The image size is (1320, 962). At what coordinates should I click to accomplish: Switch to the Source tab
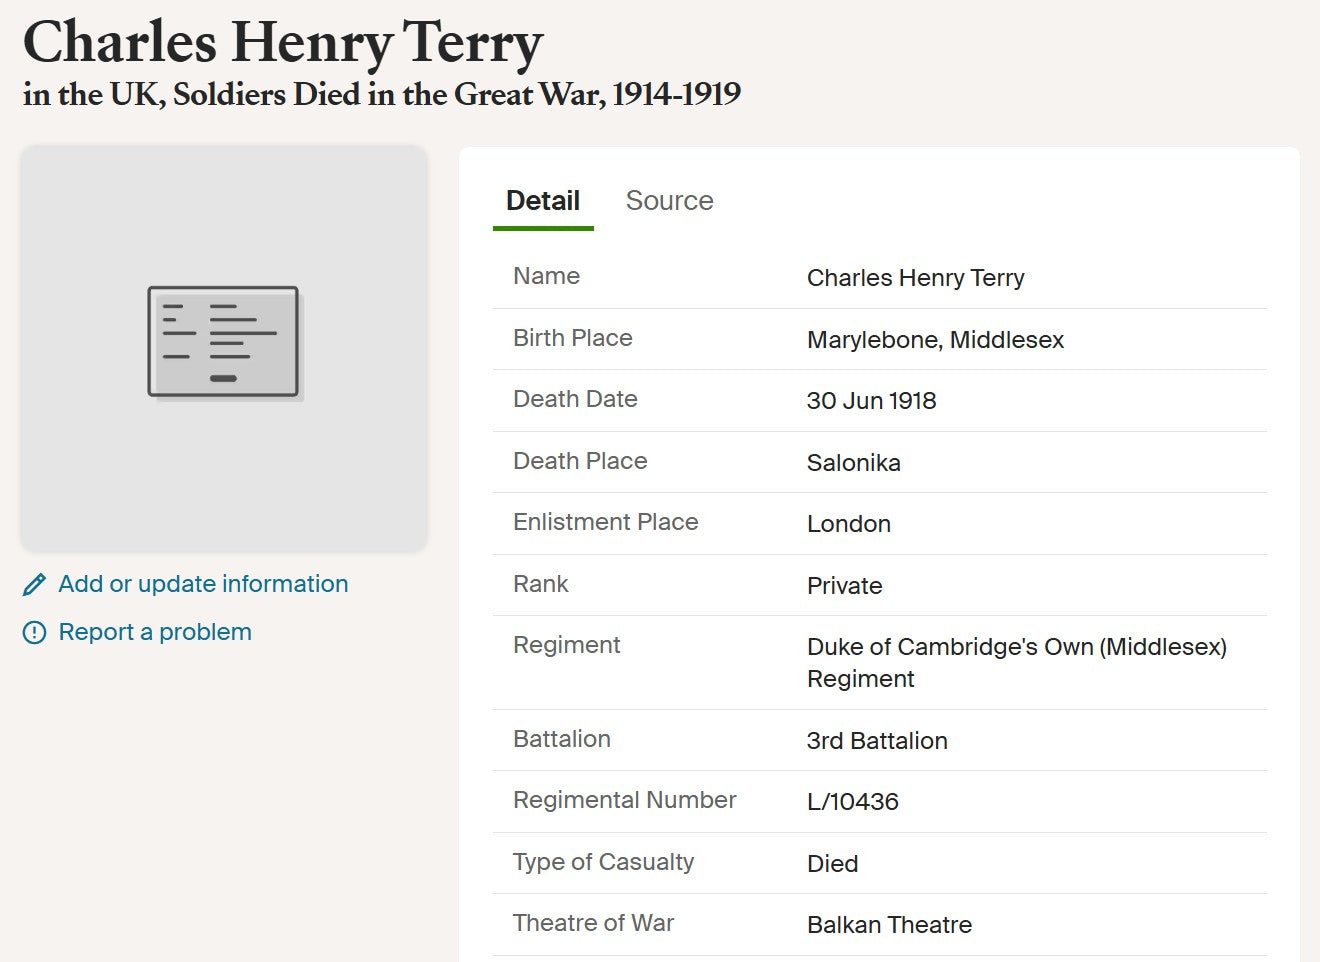[669, 201]
